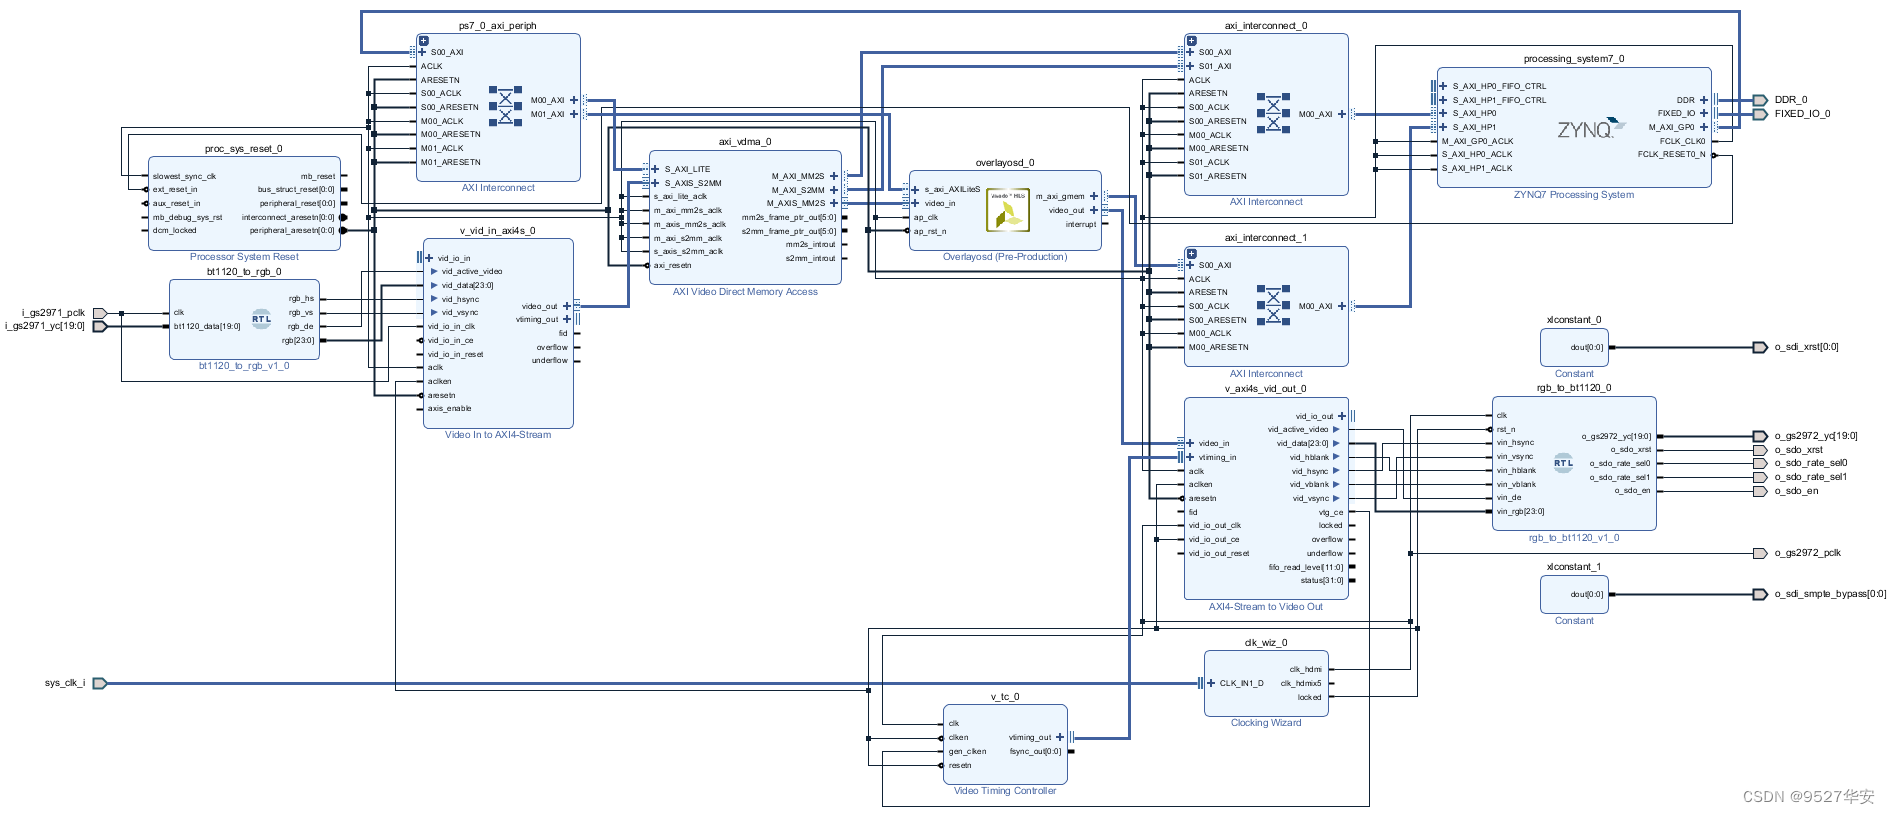
Task: Expand the vtiming_out pin on v_tc_0
Action: pyautogui.click(x=1060, y=737)
